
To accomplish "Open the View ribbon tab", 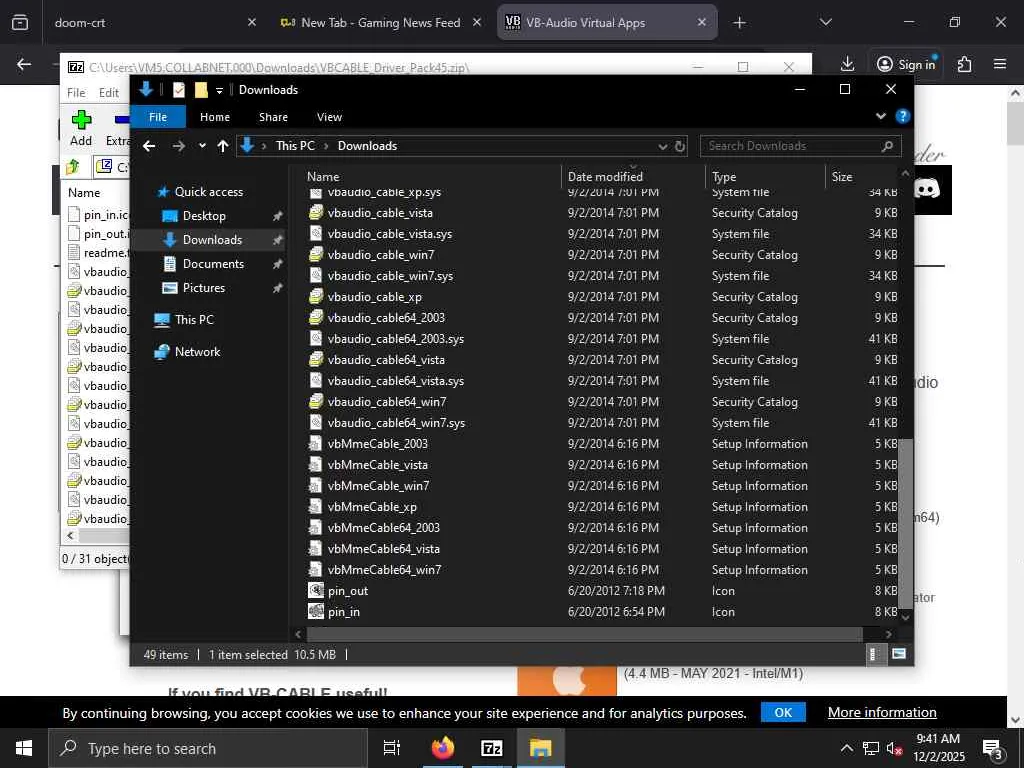I will pyautogui.click(x=329, y=117).
